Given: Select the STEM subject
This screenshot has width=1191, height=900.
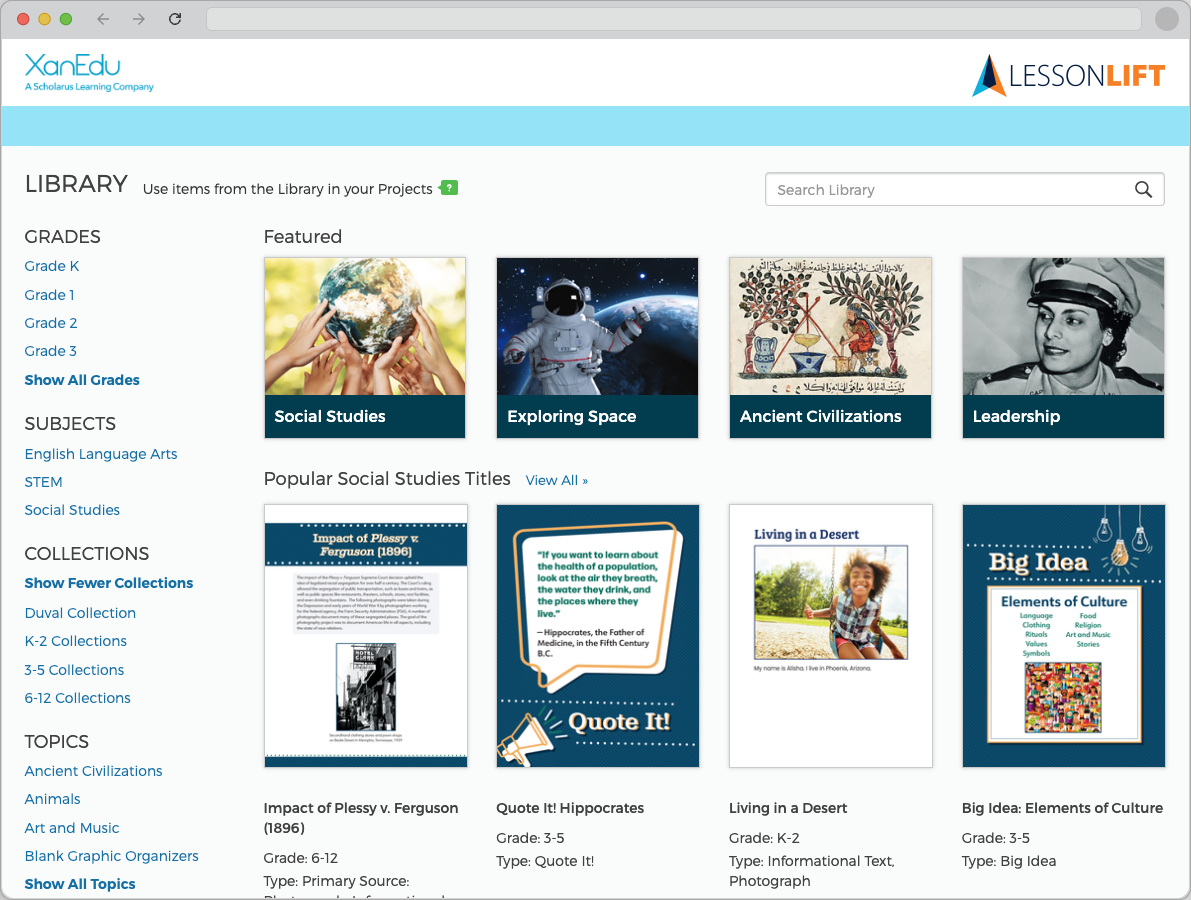Looking at the screenshot, I should pyautogui.click(x=44, y=482).
